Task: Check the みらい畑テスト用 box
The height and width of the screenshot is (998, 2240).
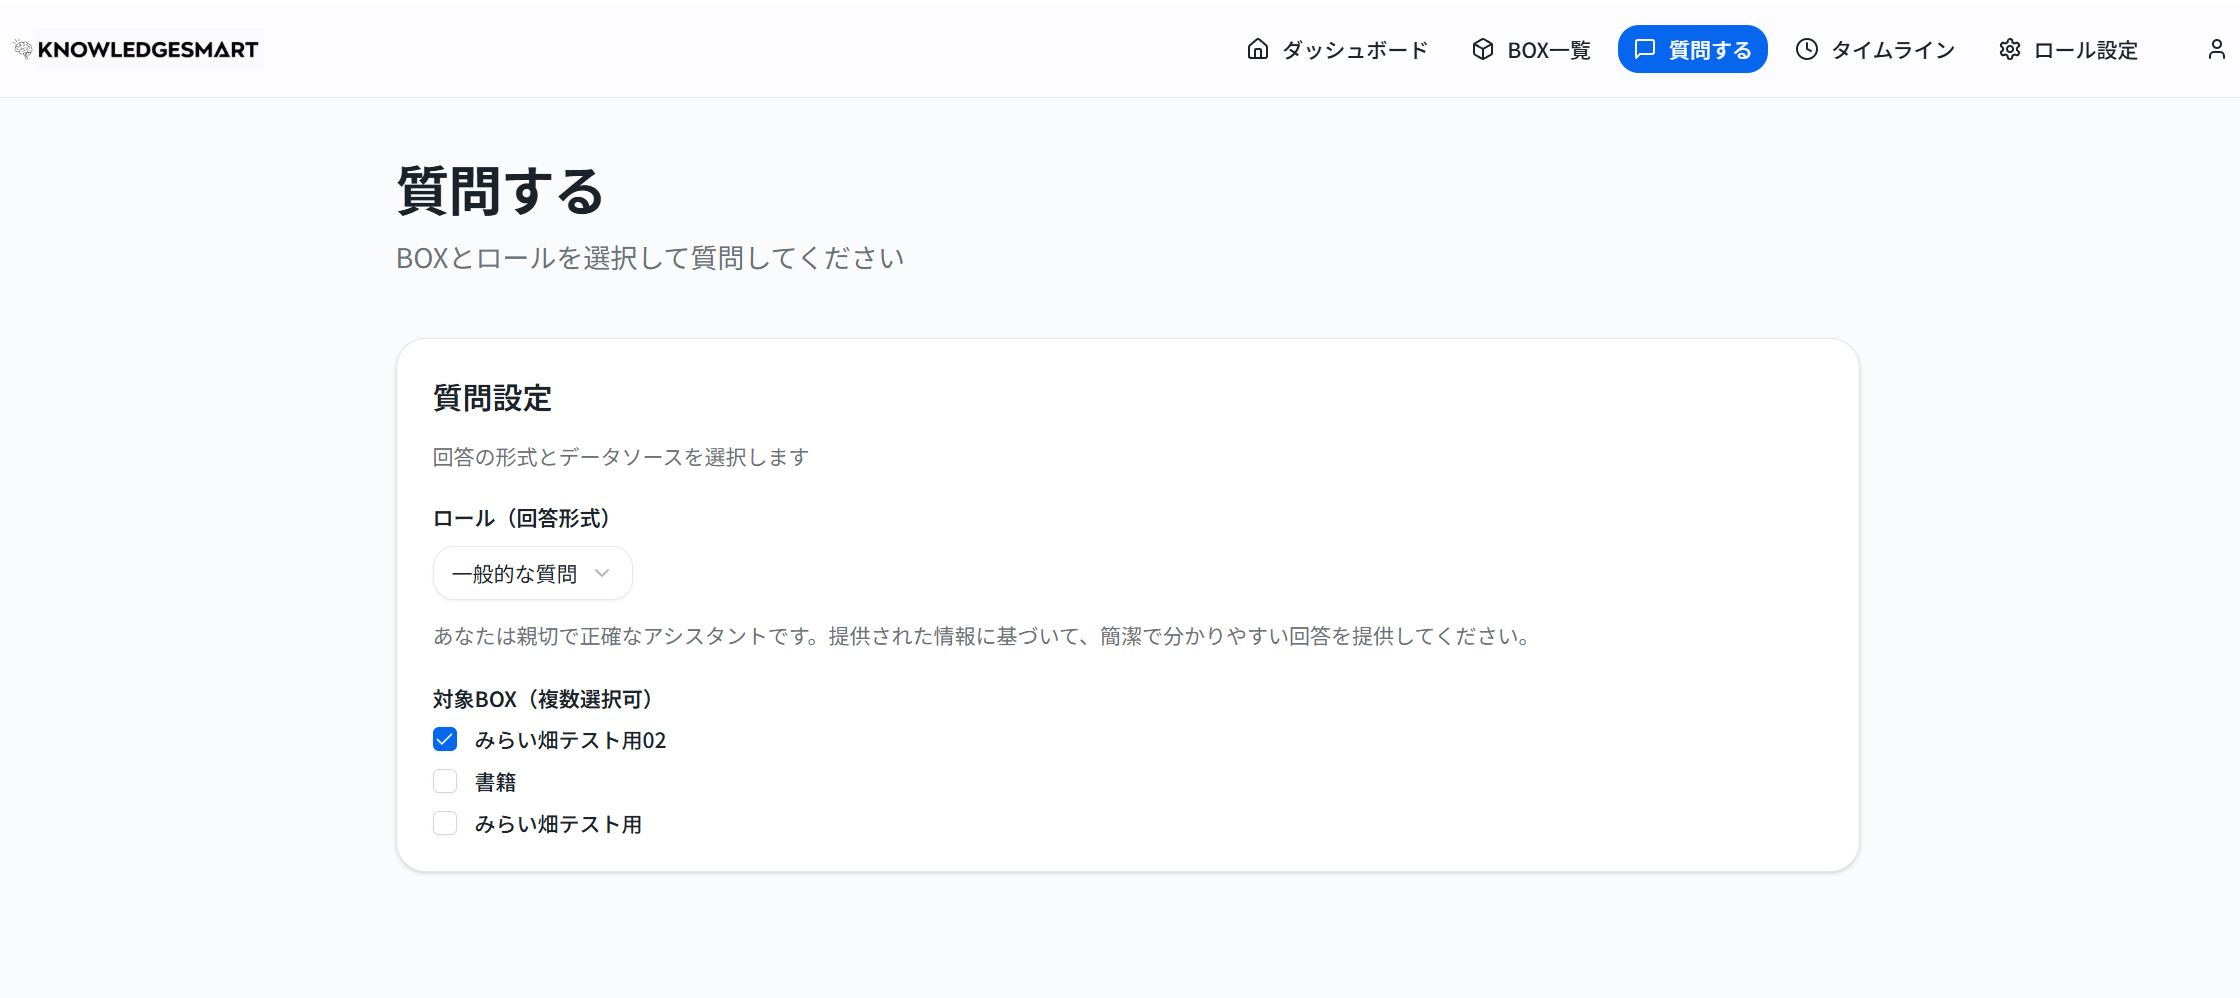Action: (x=445, y=824)
